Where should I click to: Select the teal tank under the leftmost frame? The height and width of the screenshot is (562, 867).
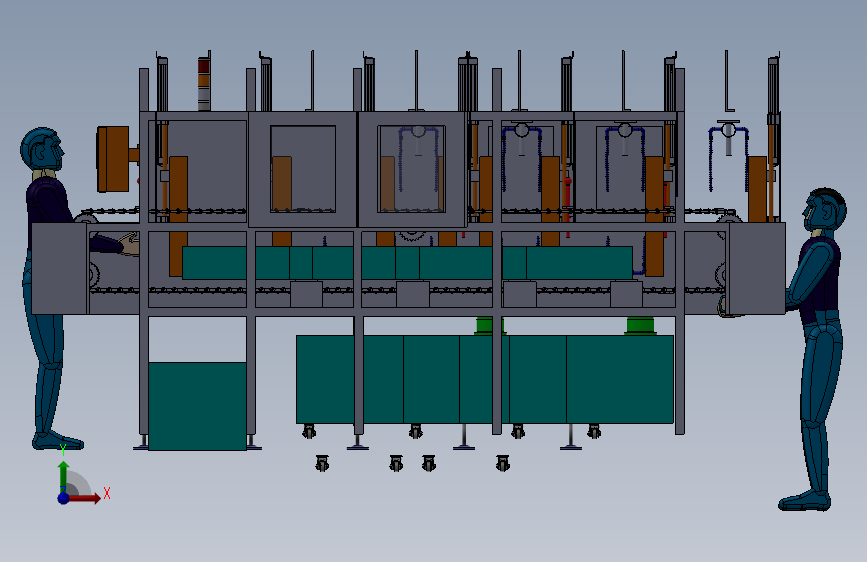point(197,406)
